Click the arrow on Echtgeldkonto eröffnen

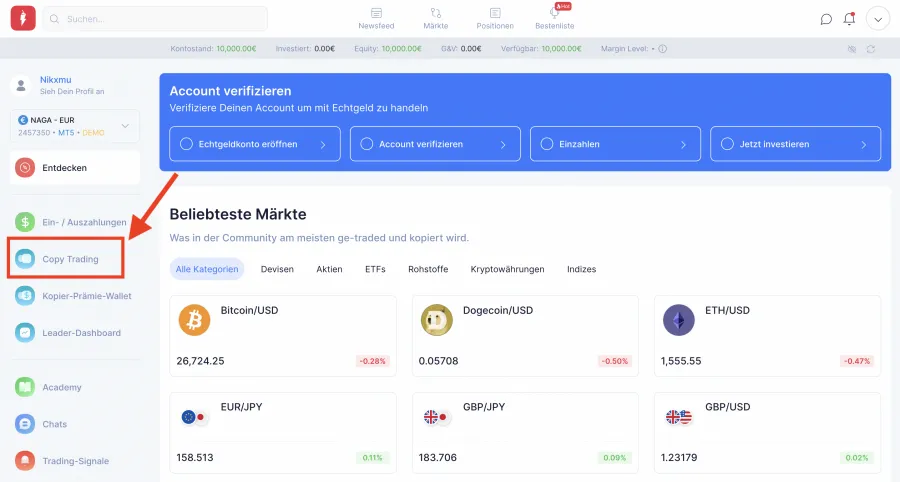(323, 145)
